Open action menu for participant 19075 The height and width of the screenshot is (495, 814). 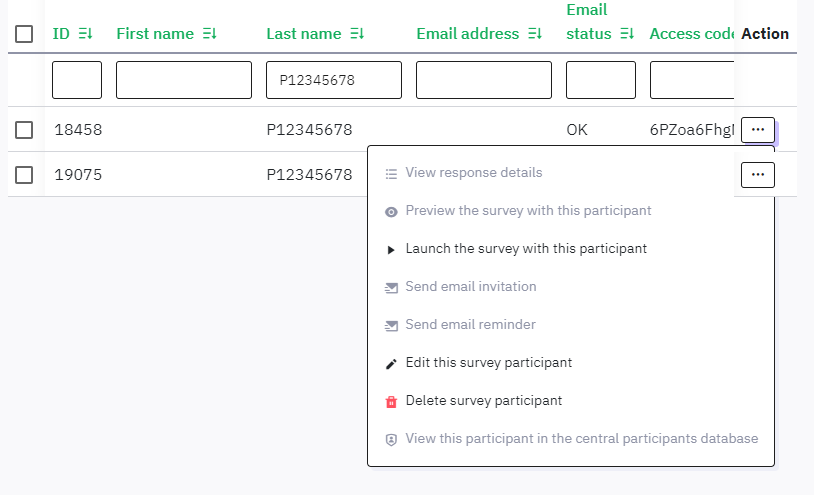[757, 175]
